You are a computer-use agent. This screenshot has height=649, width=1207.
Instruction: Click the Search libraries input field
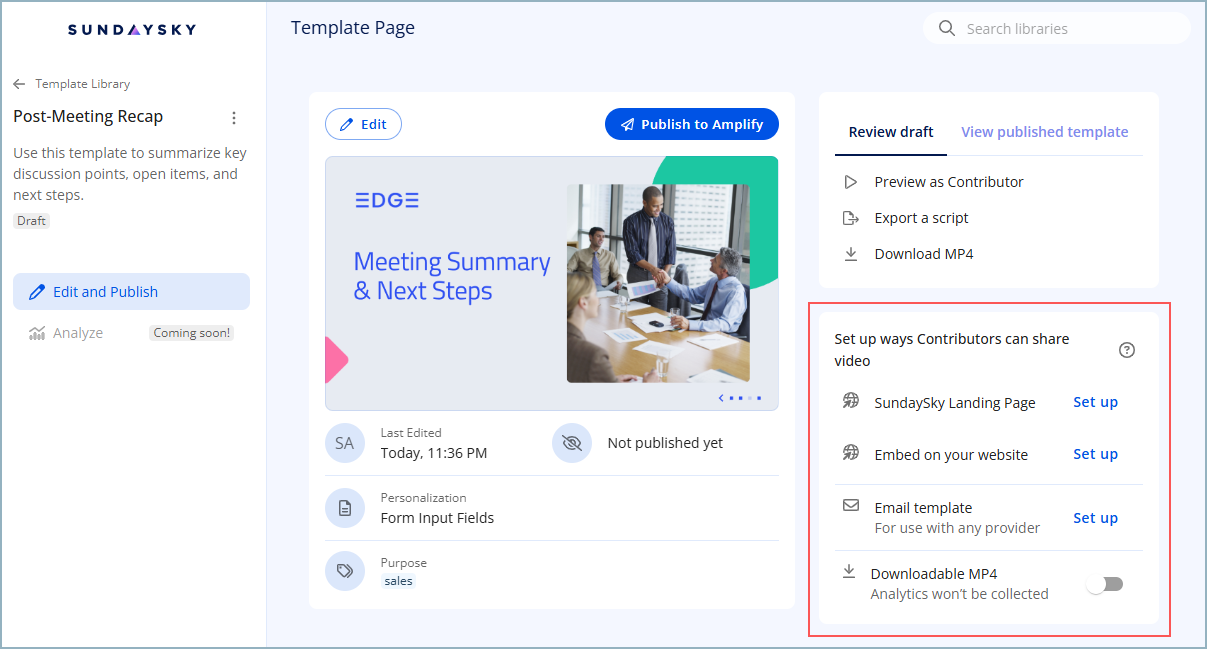click(x=1070, y=29)
